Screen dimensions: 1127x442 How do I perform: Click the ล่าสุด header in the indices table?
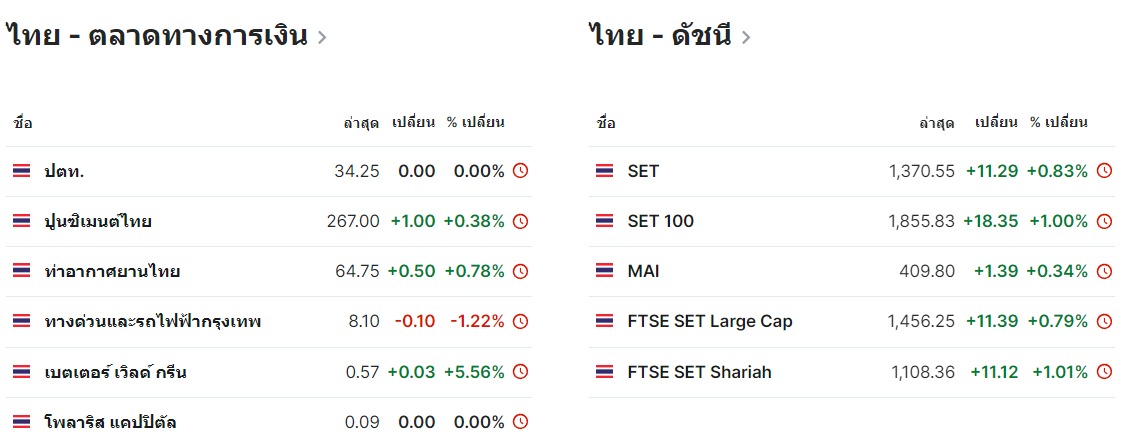click(936, 123)
